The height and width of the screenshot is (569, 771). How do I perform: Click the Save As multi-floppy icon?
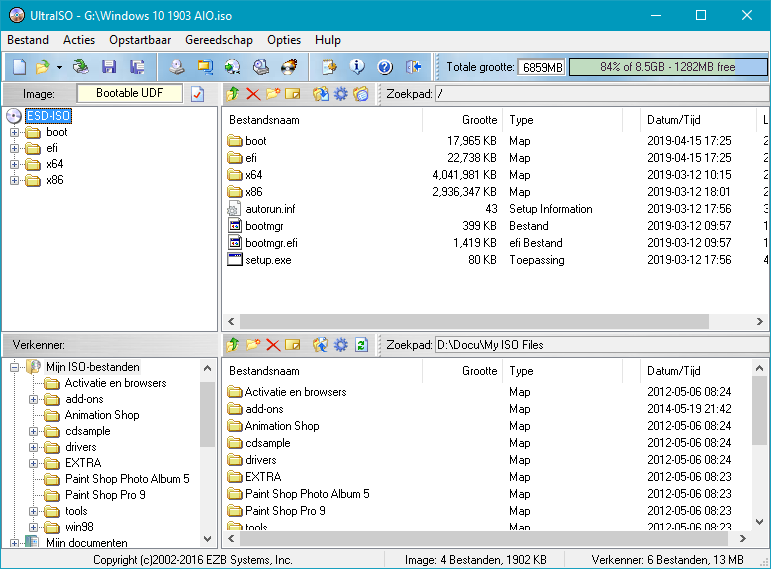137,67
